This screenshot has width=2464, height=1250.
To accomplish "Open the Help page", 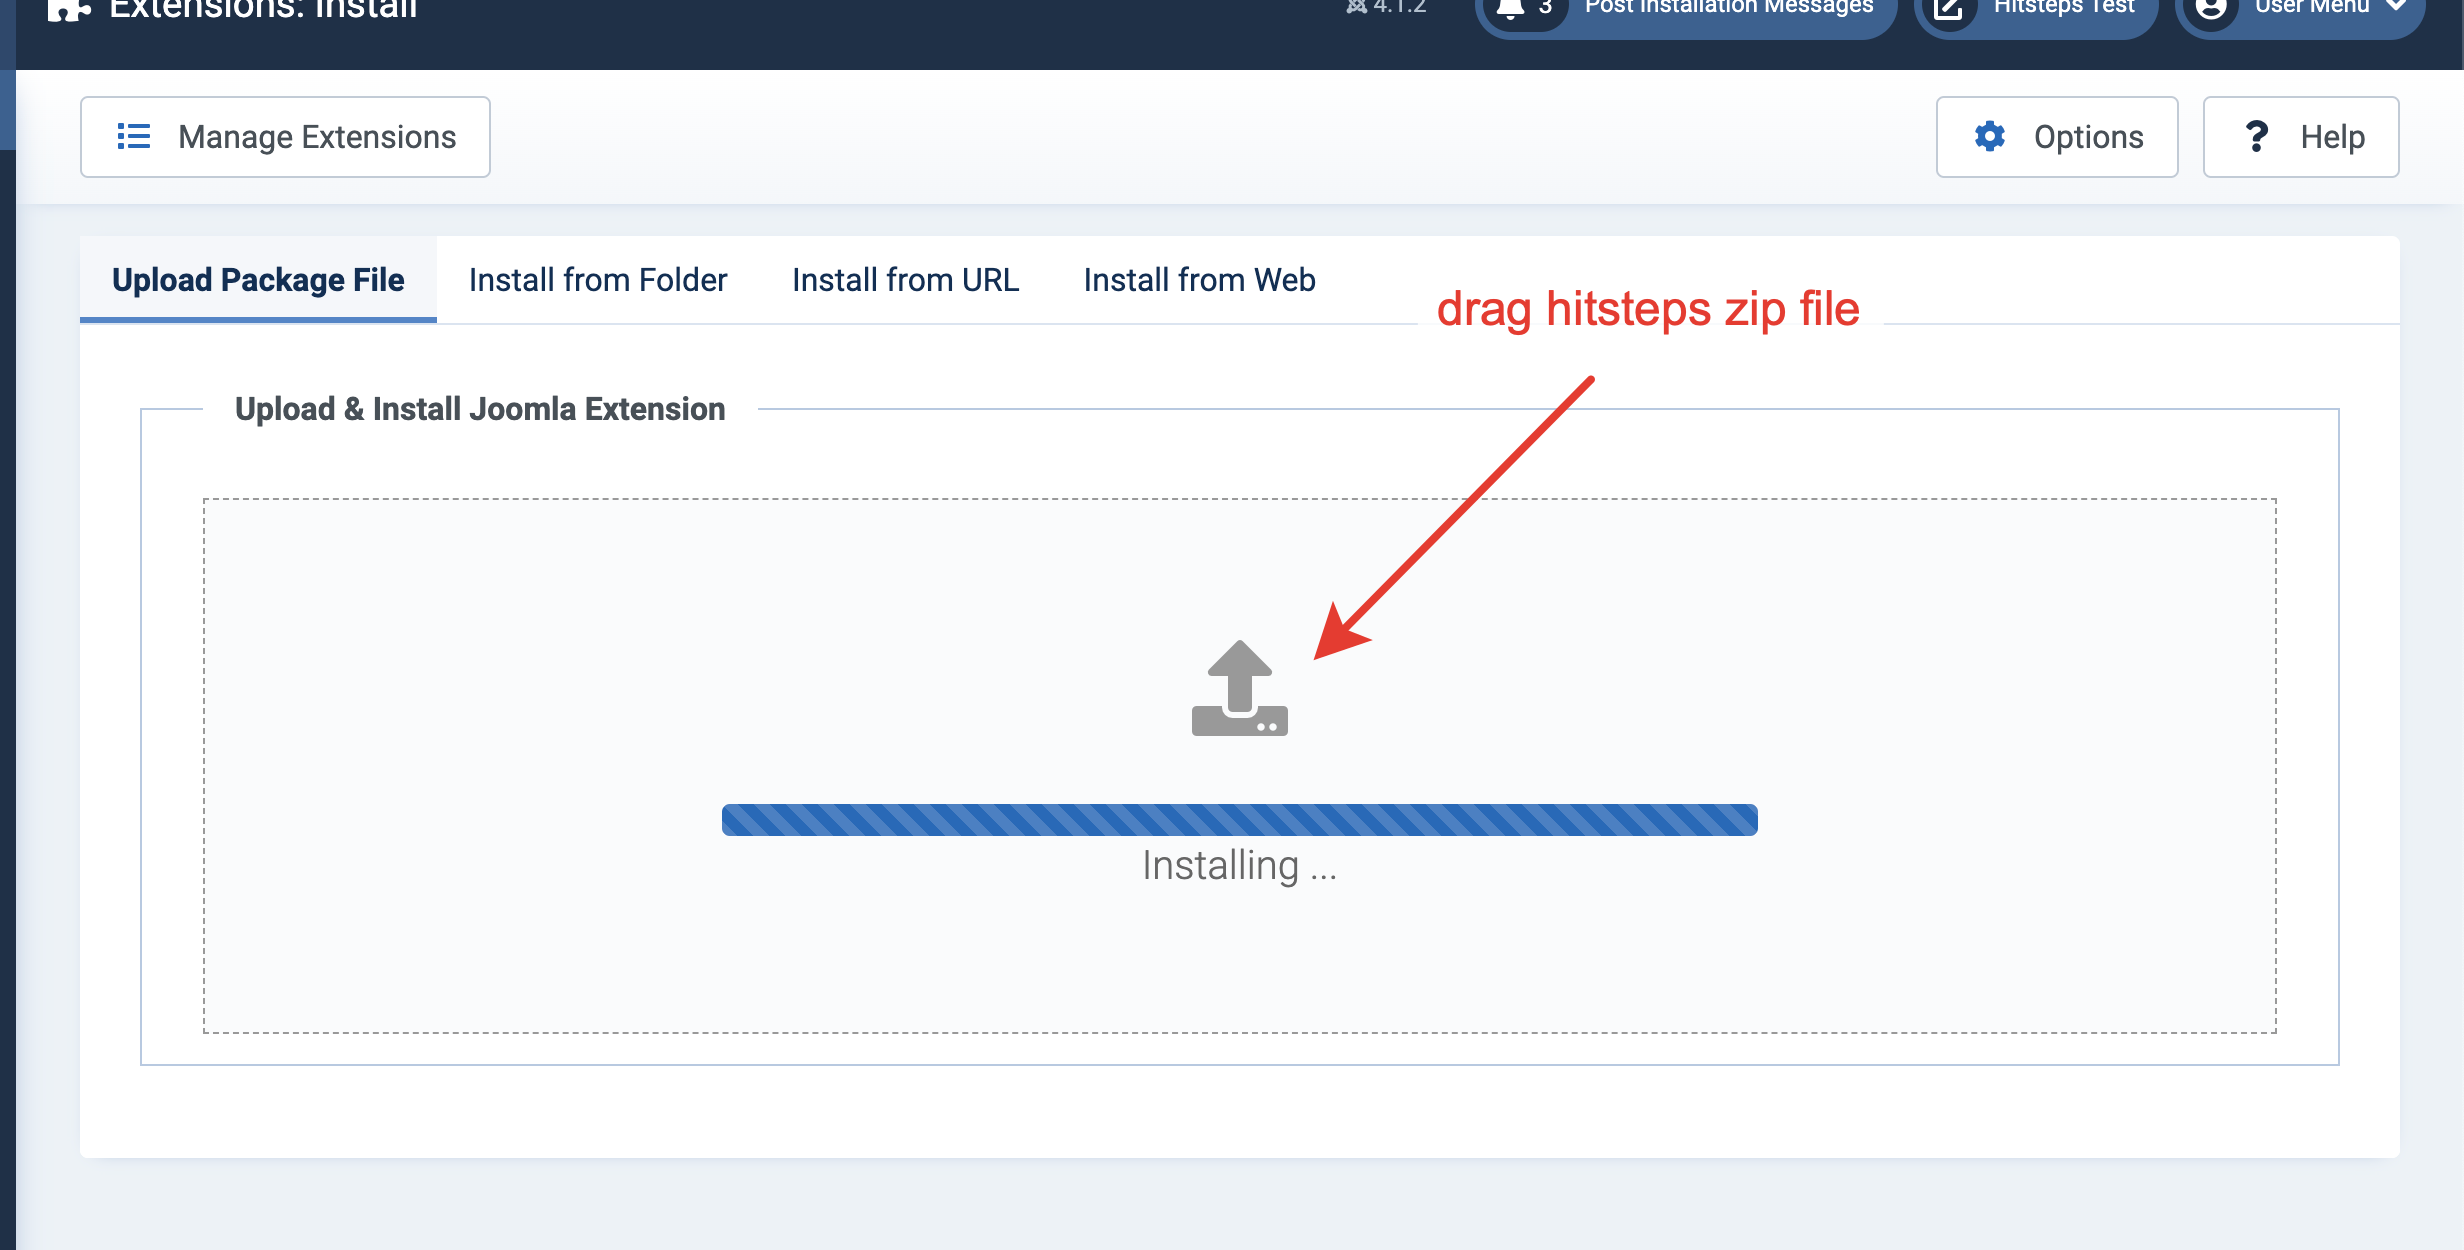I will point(2301,137).
